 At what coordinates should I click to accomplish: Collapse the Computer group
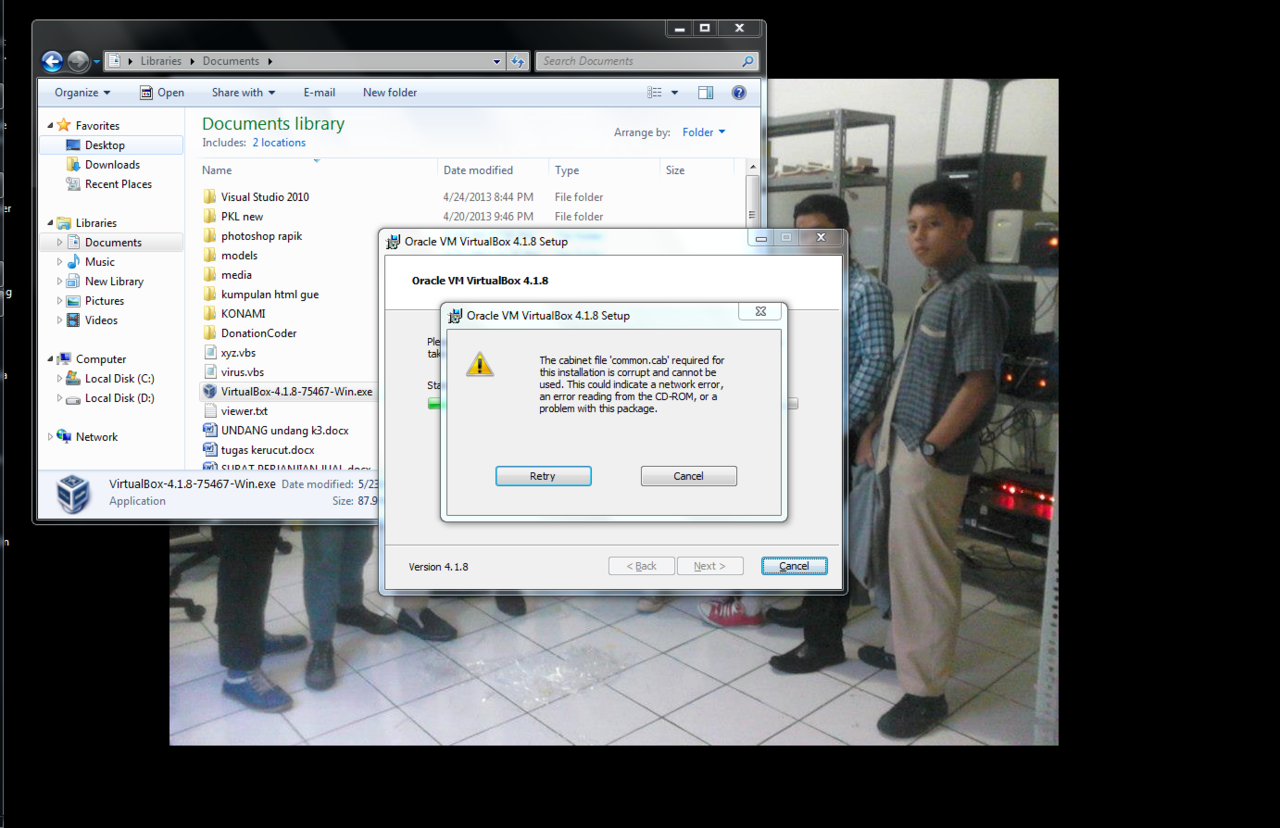[50, 359]
